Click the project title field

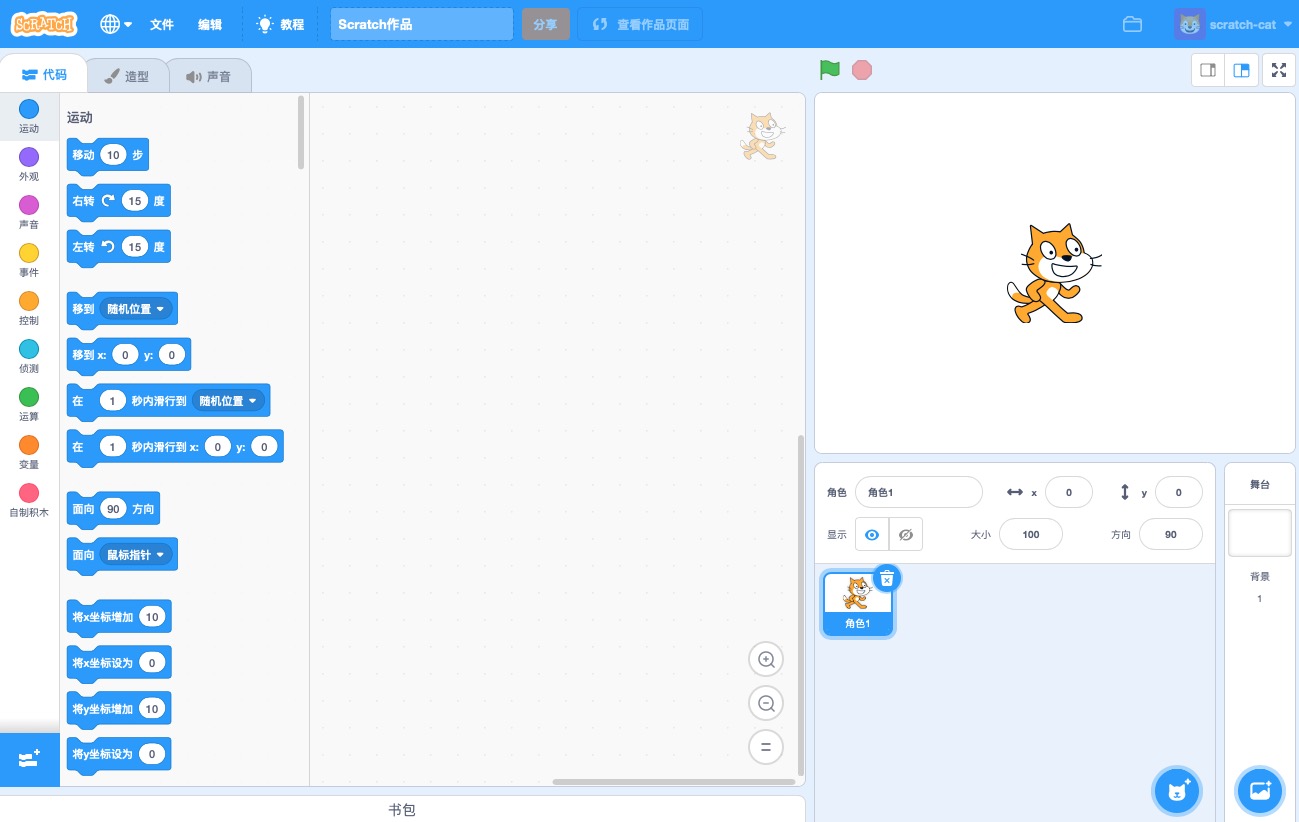coord(422,24)
